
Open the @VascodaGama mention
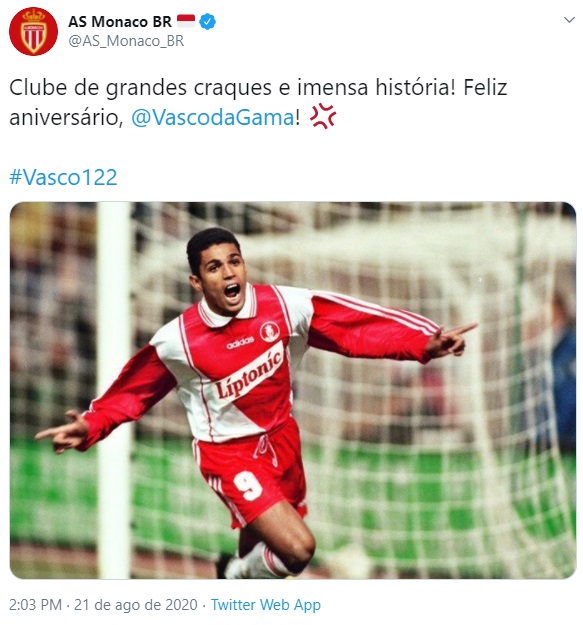tap(213, 118)
